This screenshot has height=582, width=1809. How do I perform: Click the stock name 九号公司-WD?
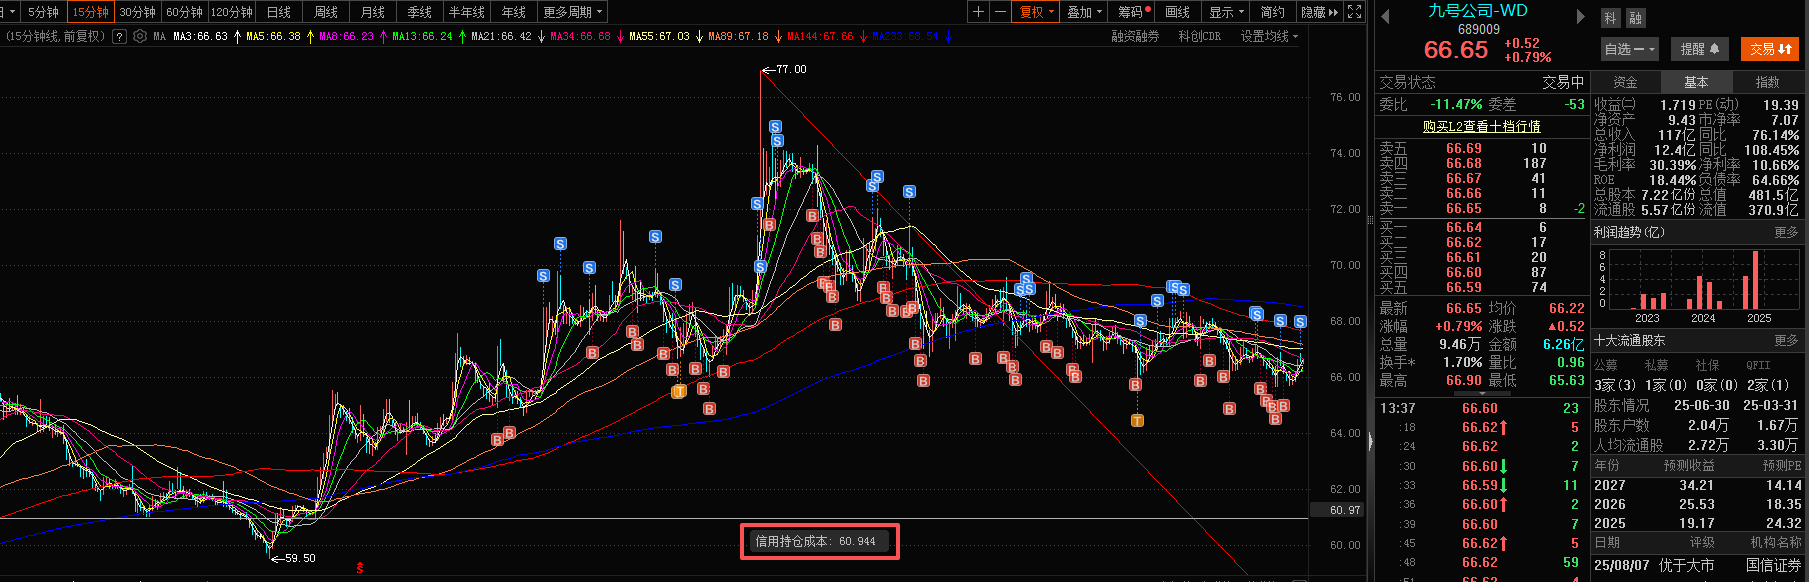[x=1478, y=11]
